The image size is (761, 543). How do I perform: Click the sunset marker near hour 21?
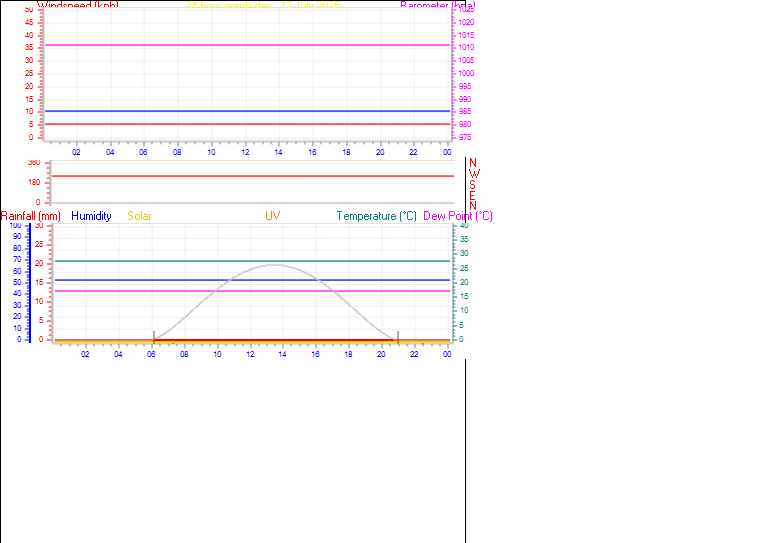pyautogui.click(x=398, y=337)
